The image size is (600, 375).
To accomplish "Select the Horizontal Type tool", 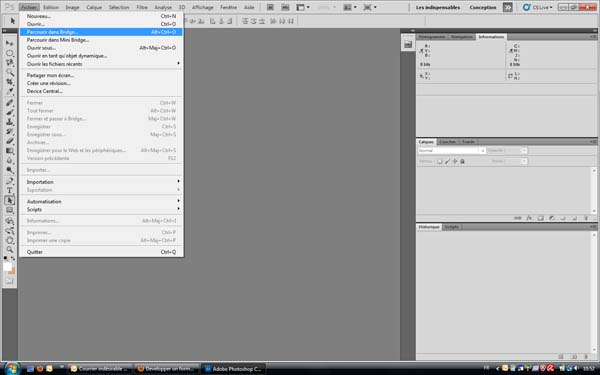I will (10, 190).
